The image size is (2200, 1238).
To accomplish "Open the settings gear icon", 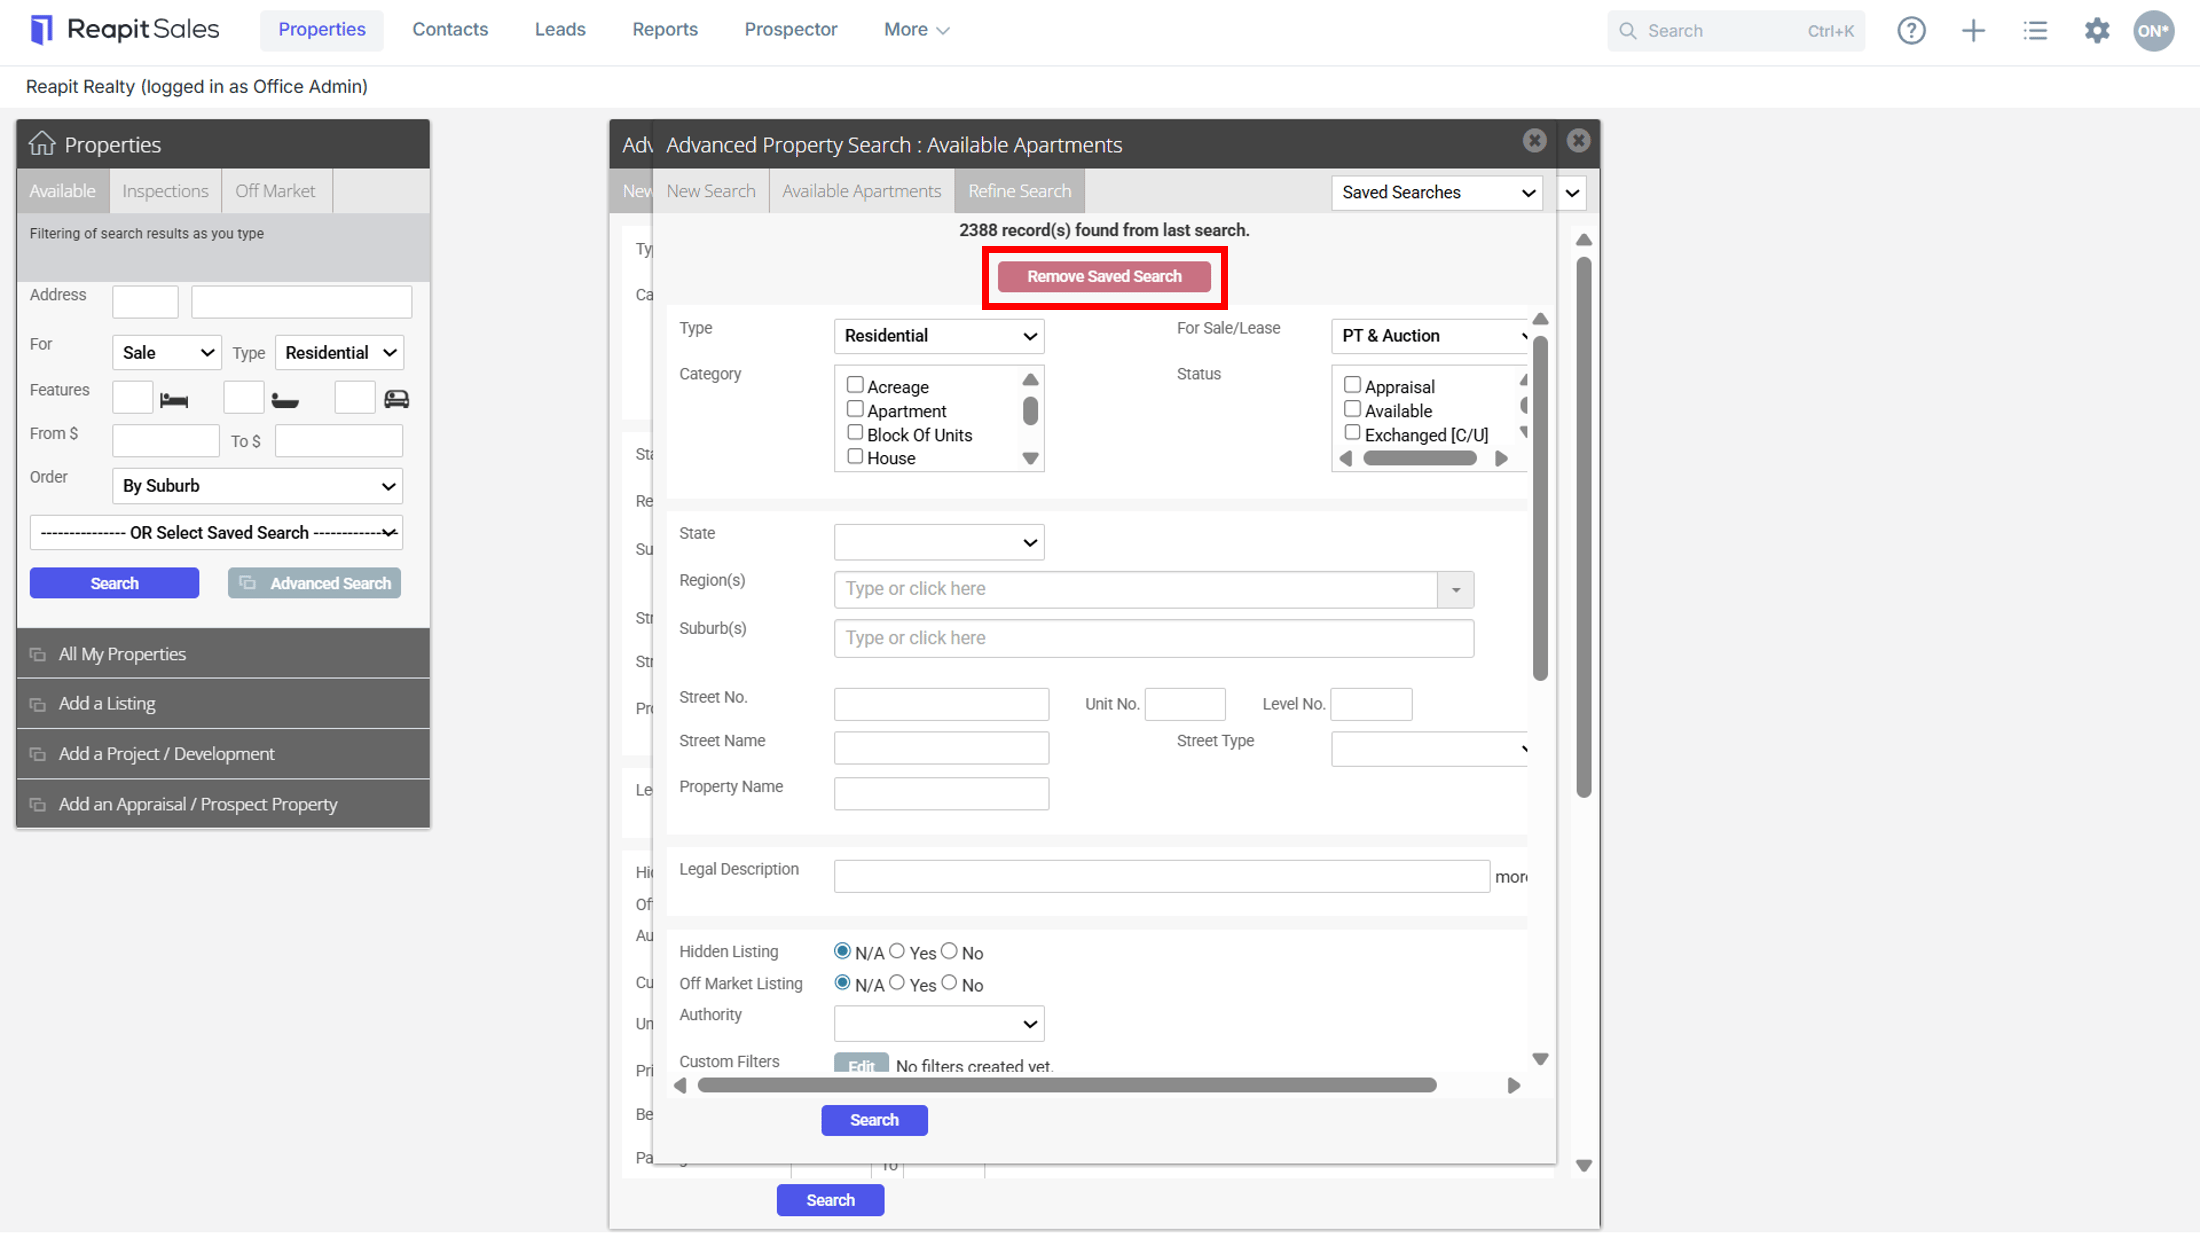I will 2097,30.
